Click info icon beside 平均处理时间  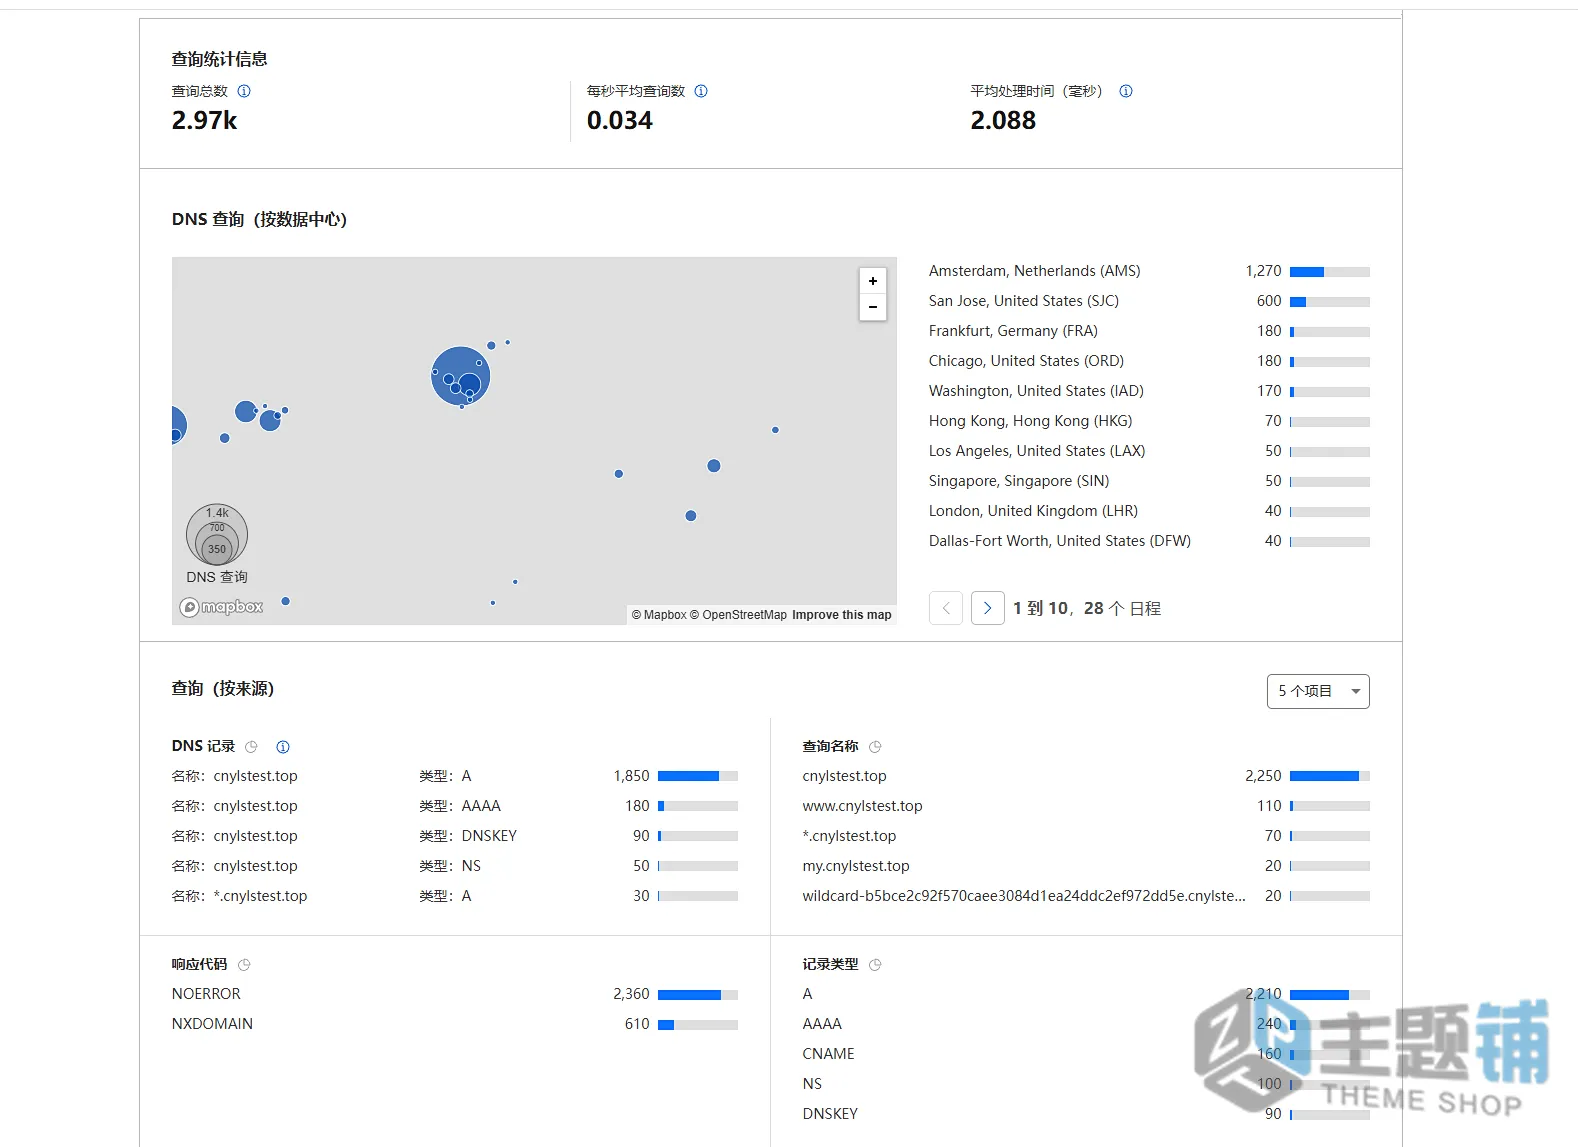(x=1126, y=91)
